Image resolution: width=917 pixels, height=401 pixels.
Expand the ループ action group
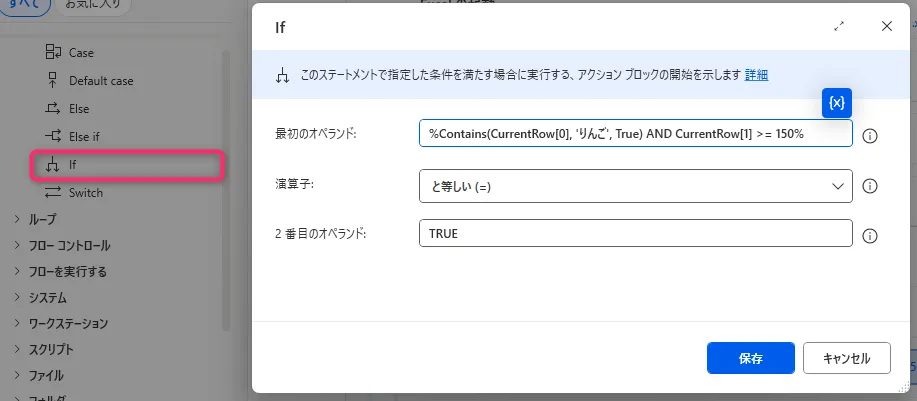point(42,219)
